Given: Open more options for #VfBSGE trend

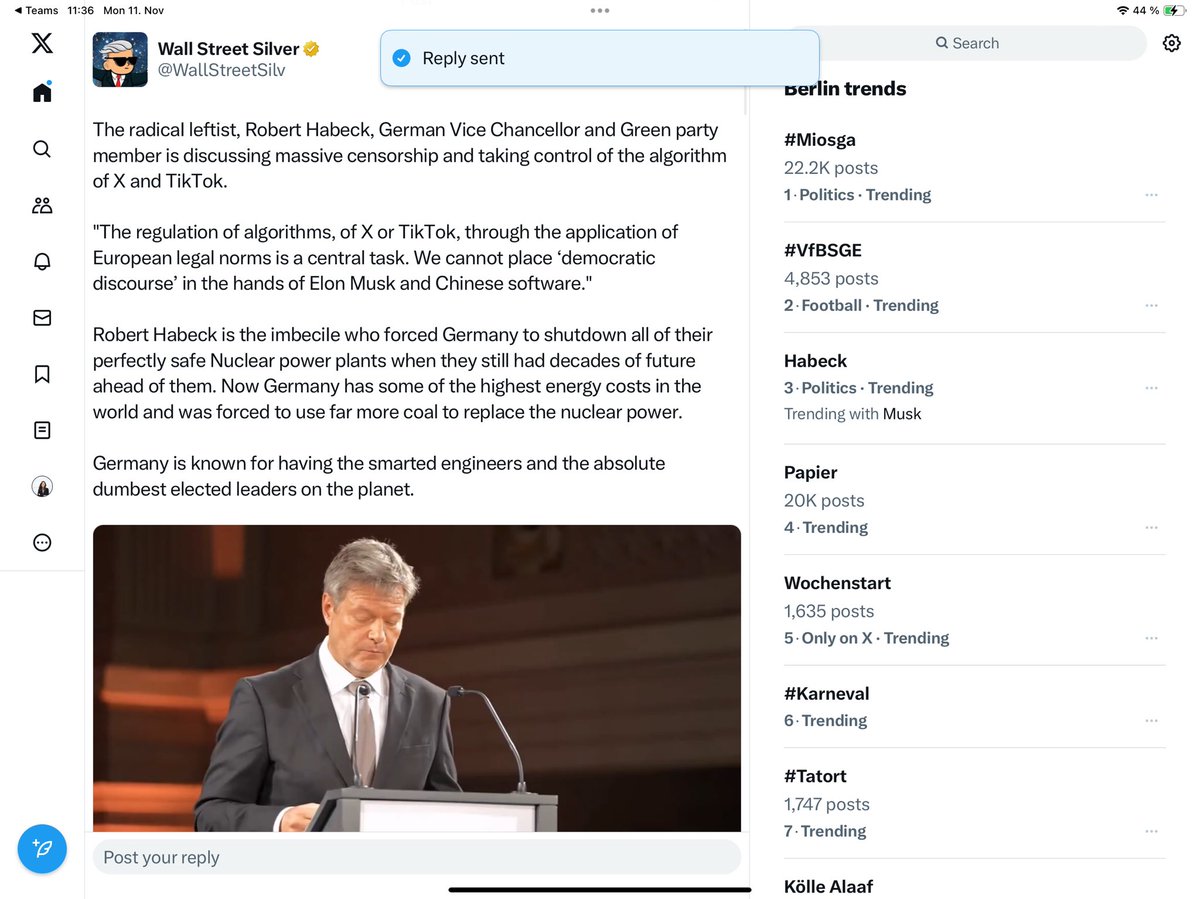Looking at the screenshot, I should [x=1151, y=306].
